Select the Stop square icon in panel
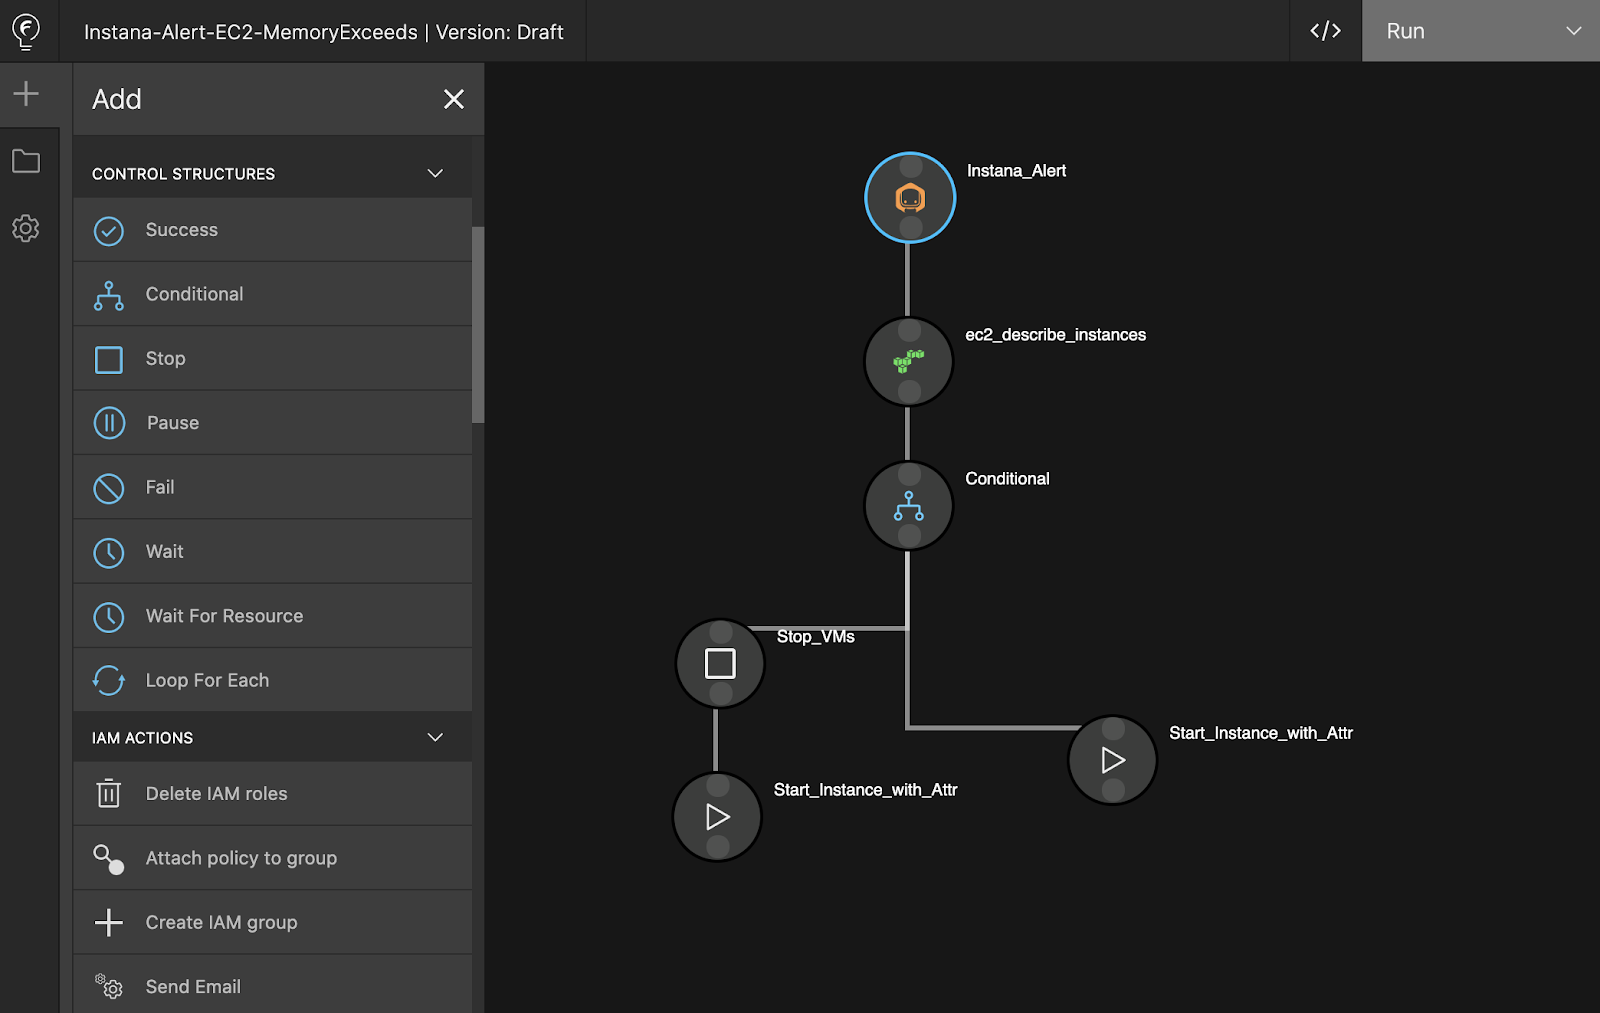This screenshot has width=1600, height=1013. [109, 360]
